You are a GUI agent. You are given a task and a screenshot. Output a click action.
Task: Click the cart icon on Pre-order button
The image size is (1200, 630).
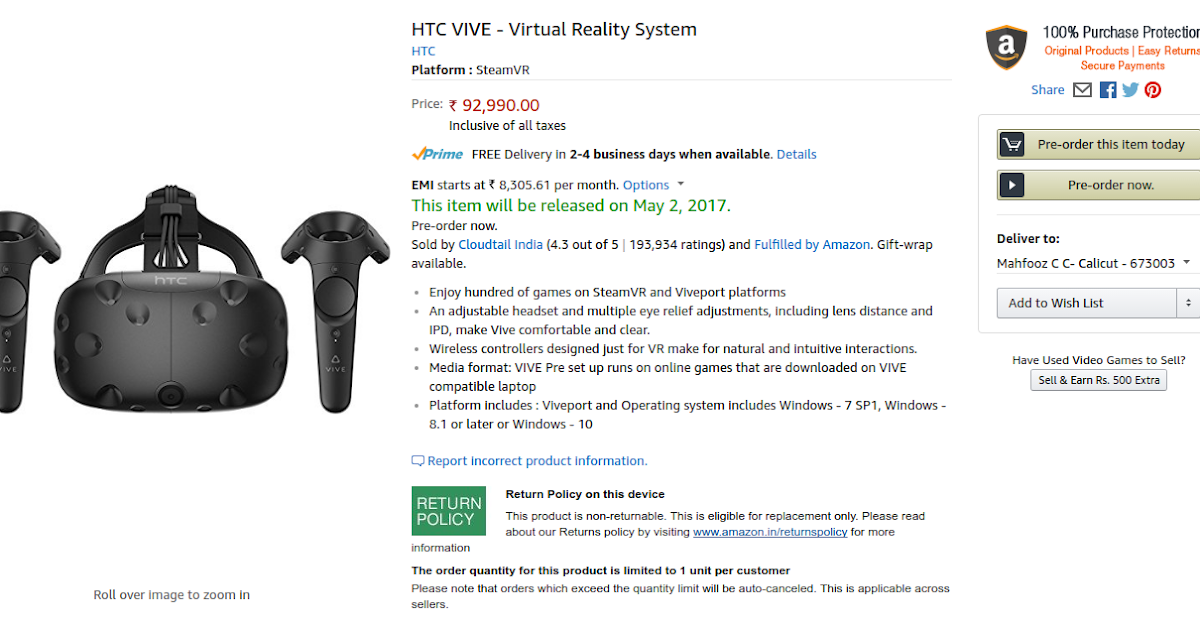tap(1012, 145)
